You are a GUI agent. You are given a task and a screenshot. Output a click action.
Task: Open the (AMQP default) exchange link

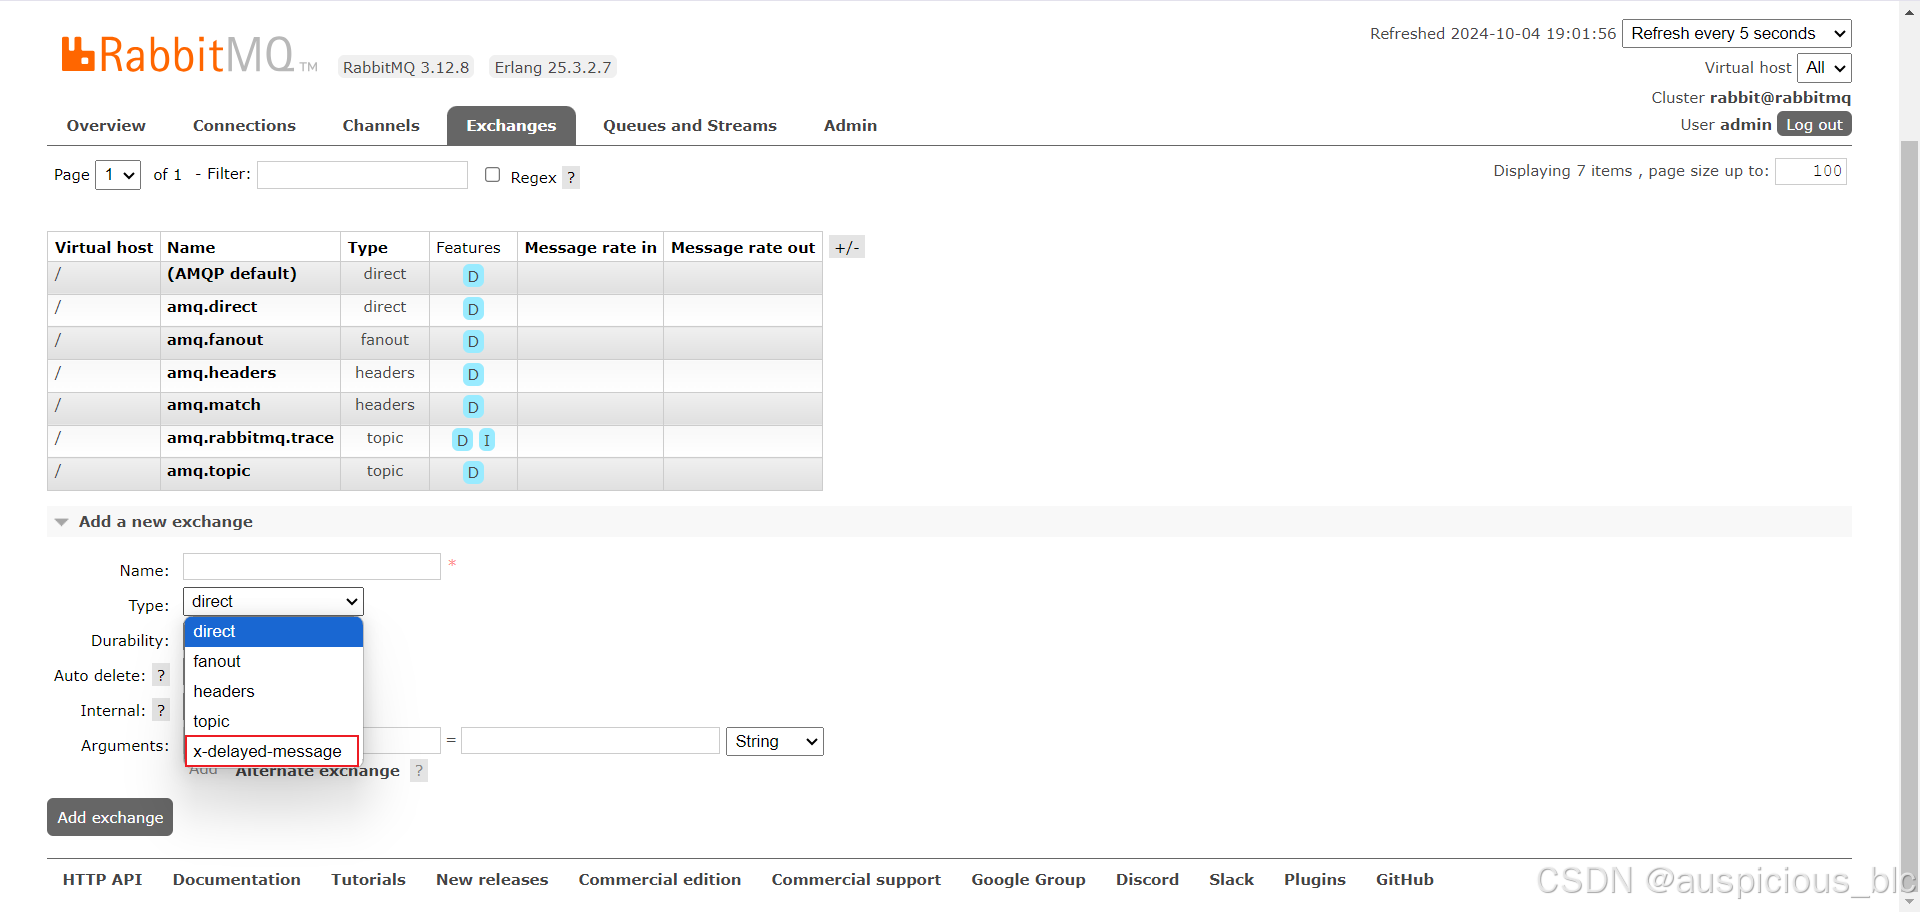[232, 273]
